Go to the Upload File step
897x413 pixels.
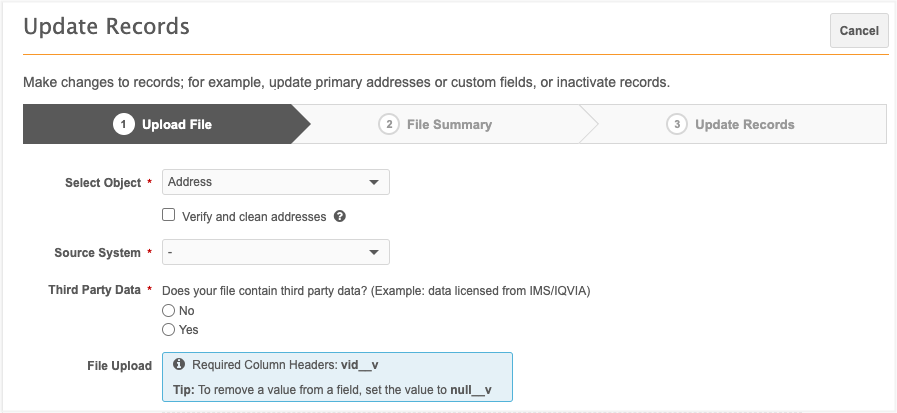pyautogui.click(x=166, y=124)
